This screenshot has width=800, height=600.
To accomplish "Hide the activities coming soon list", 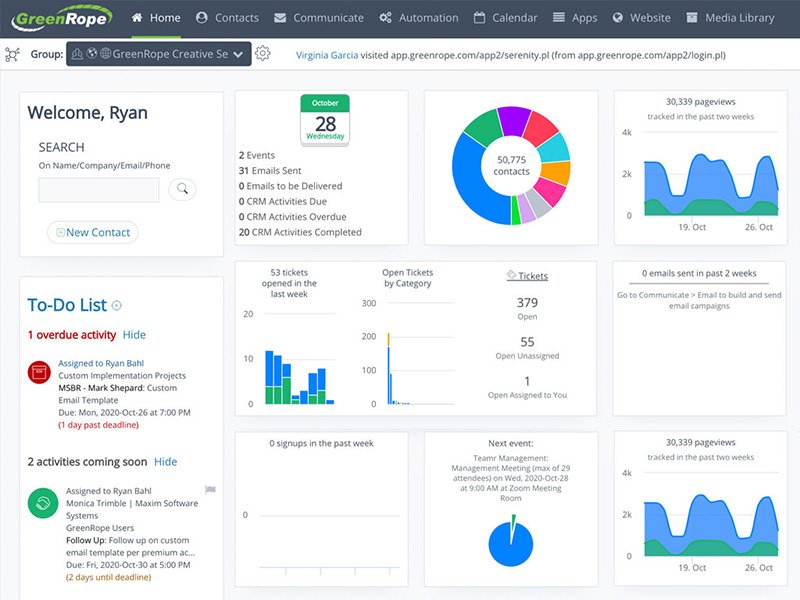I will click(x=164, y=462).
